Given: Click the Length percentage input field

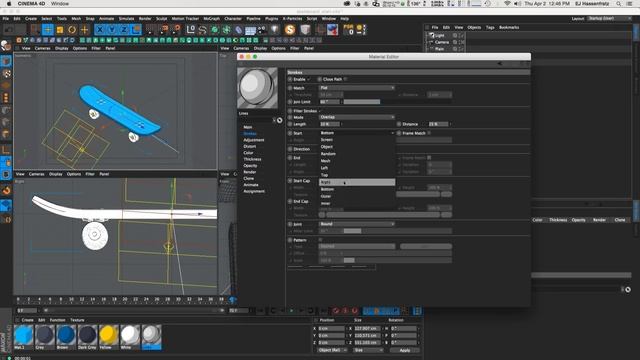Looking at the screenshot, I should (x=330, y=124).
